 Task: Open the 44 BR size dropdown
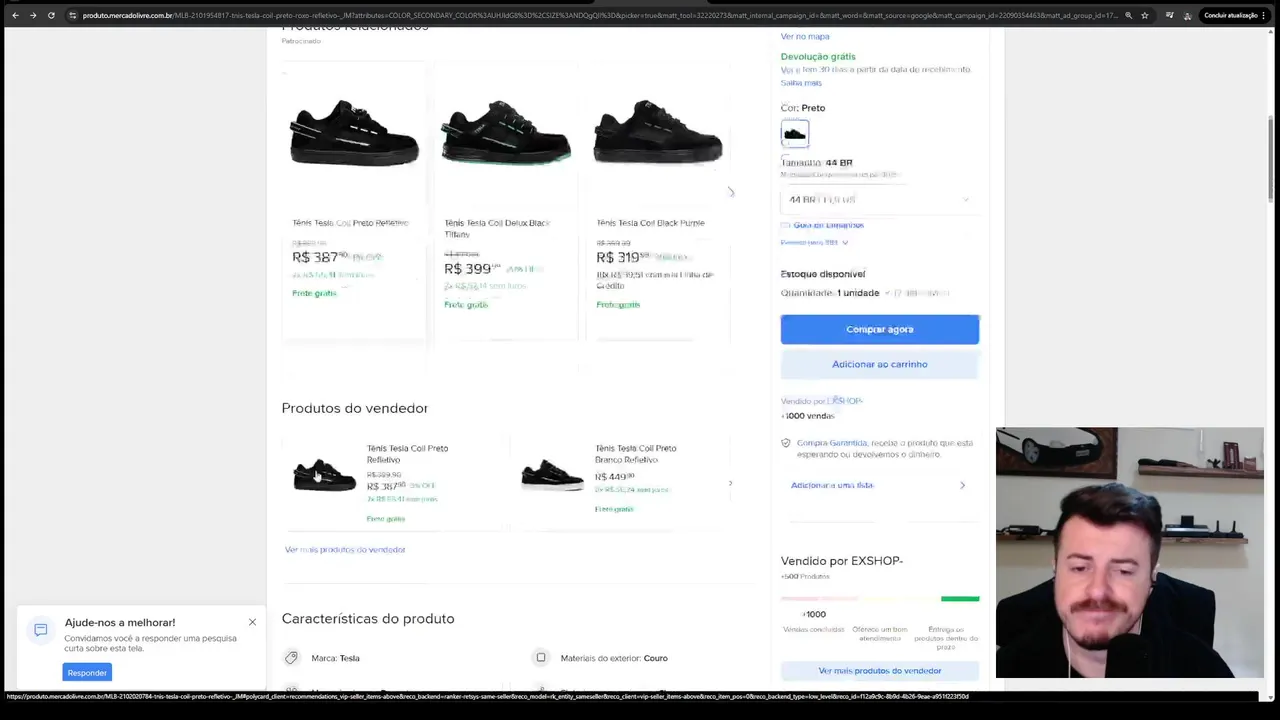click(x=879, y=199)
